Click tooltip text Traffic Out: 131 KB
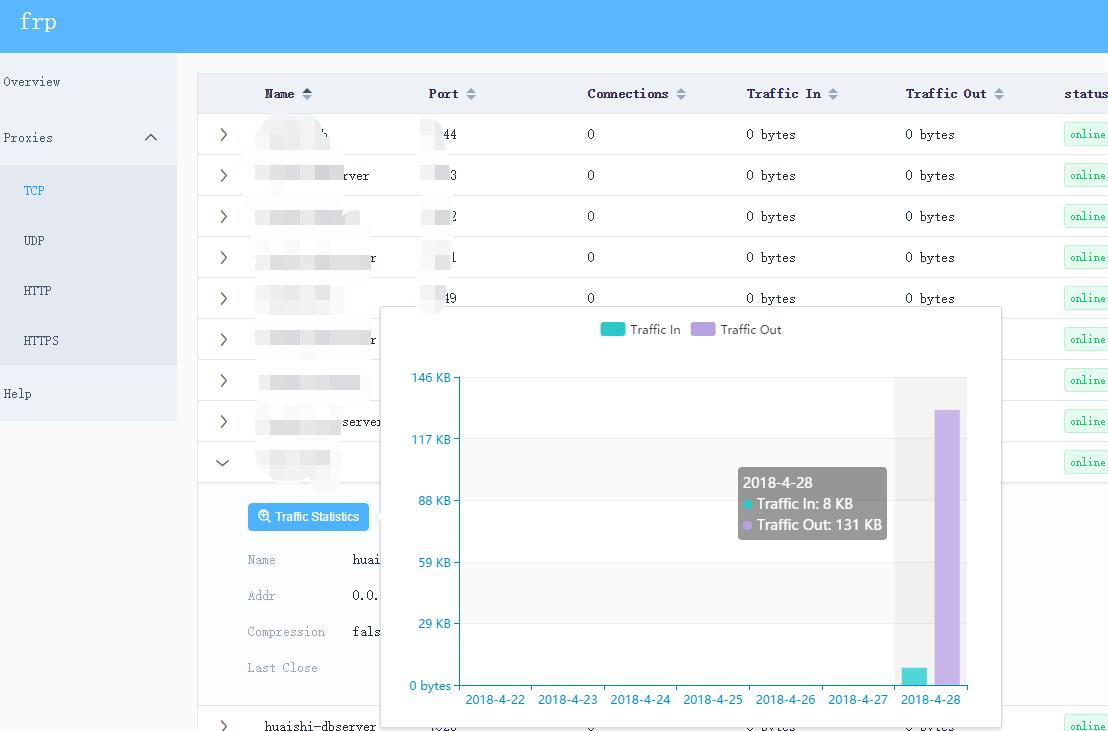 [x=819, y=525]
